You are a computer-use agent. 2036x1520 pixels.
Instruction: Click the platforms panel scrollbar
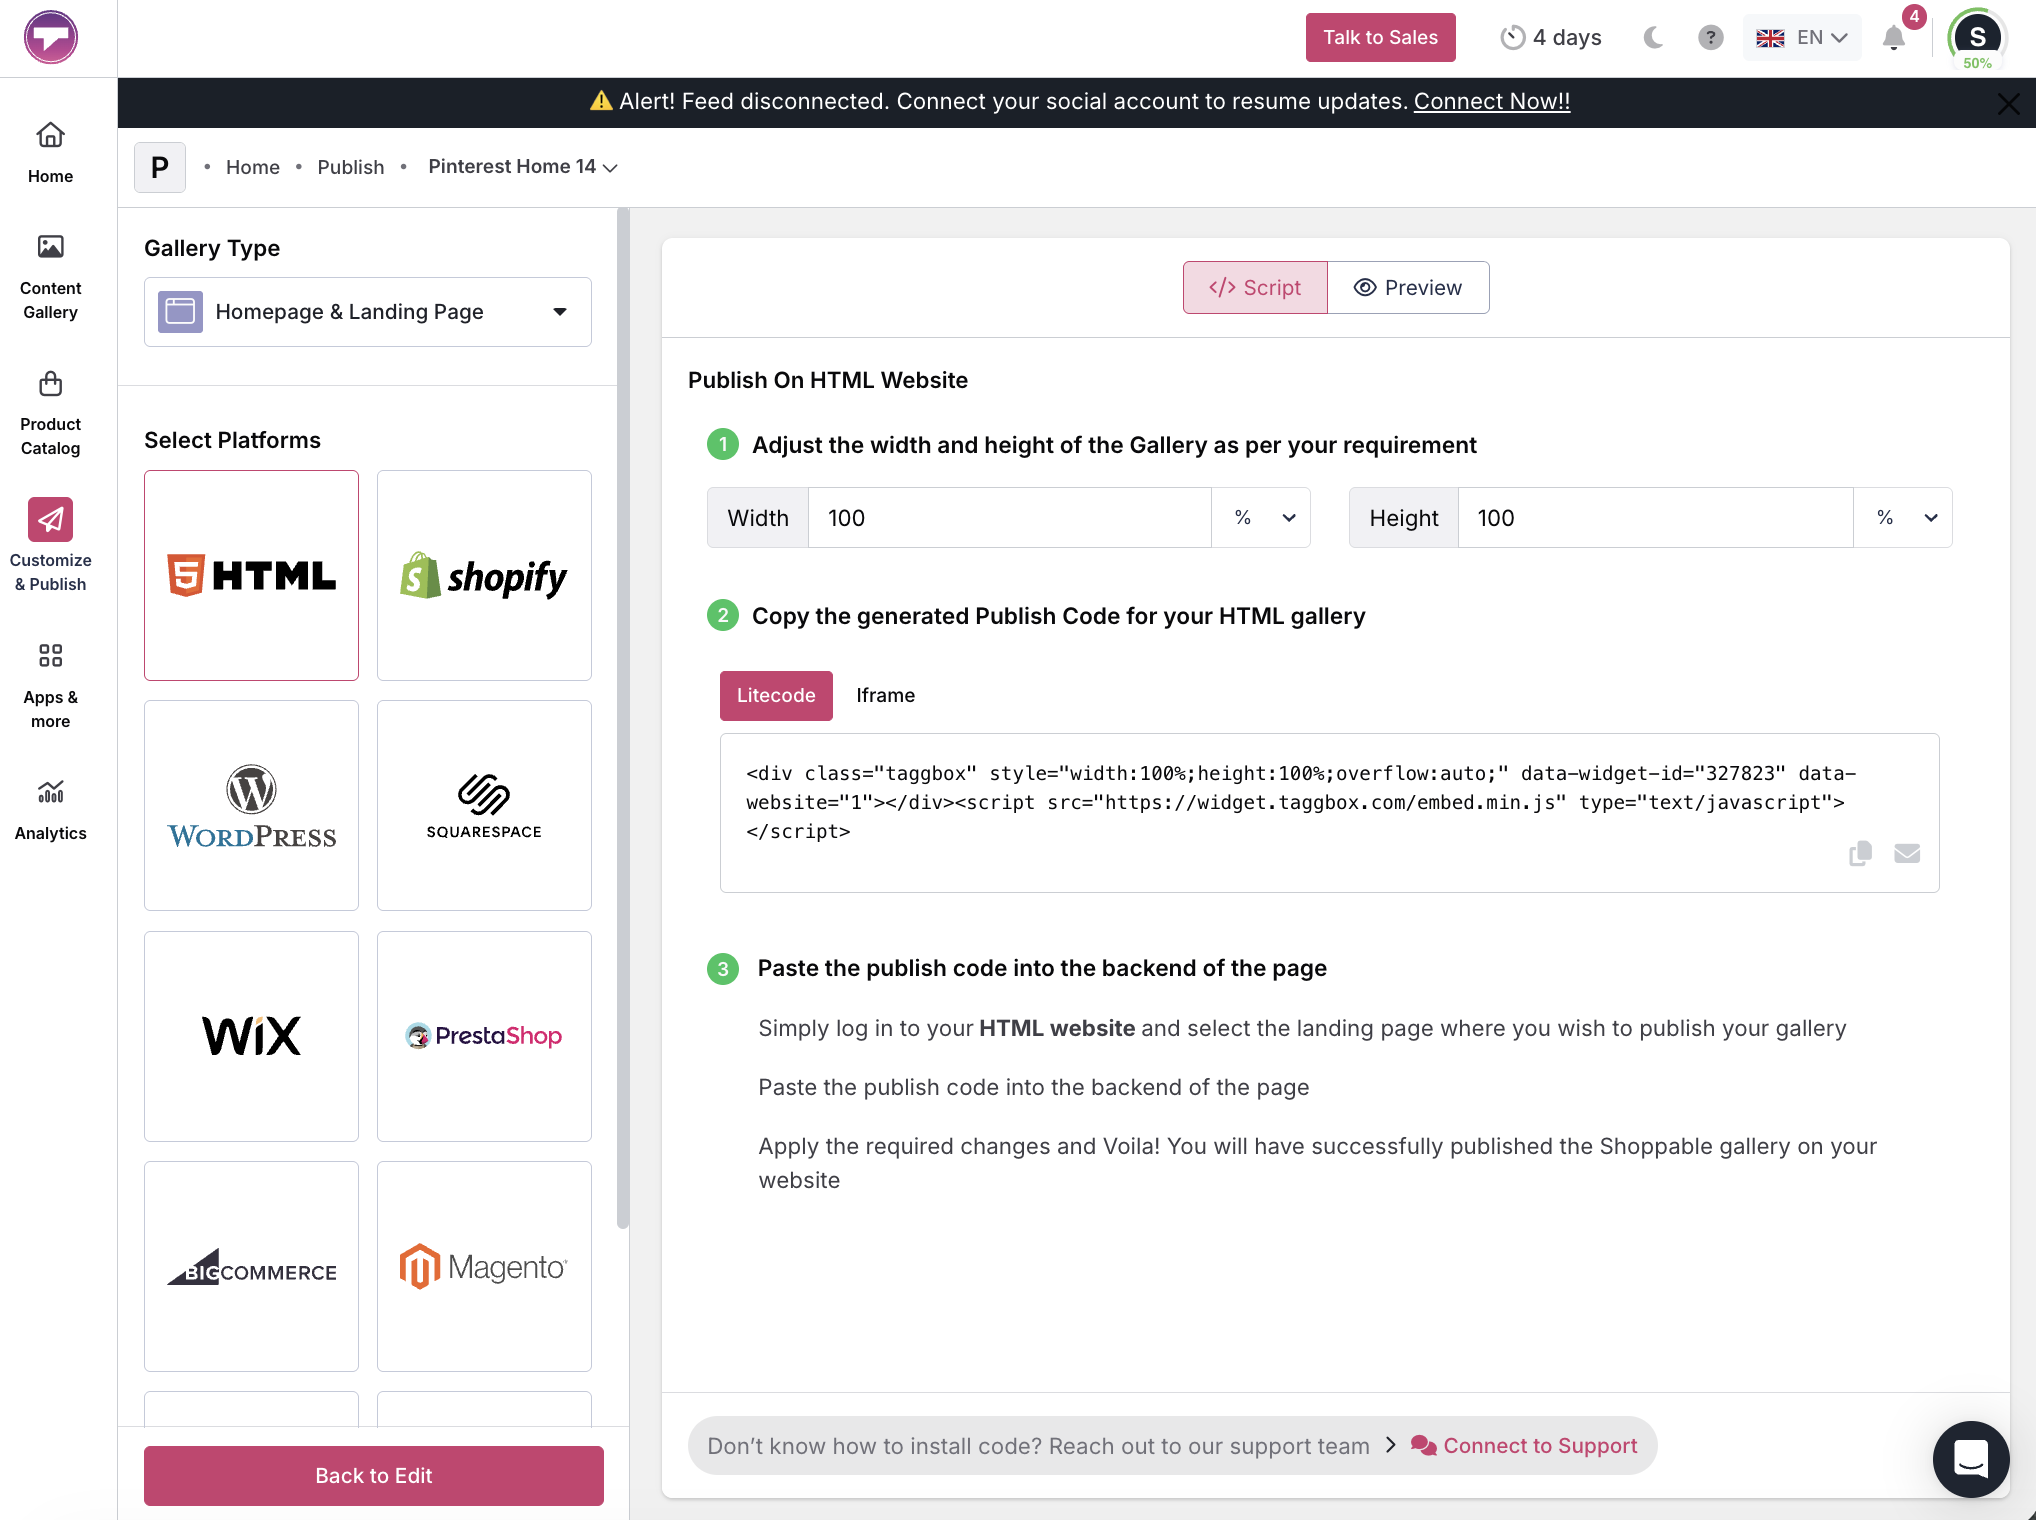(x=623, y=718)
